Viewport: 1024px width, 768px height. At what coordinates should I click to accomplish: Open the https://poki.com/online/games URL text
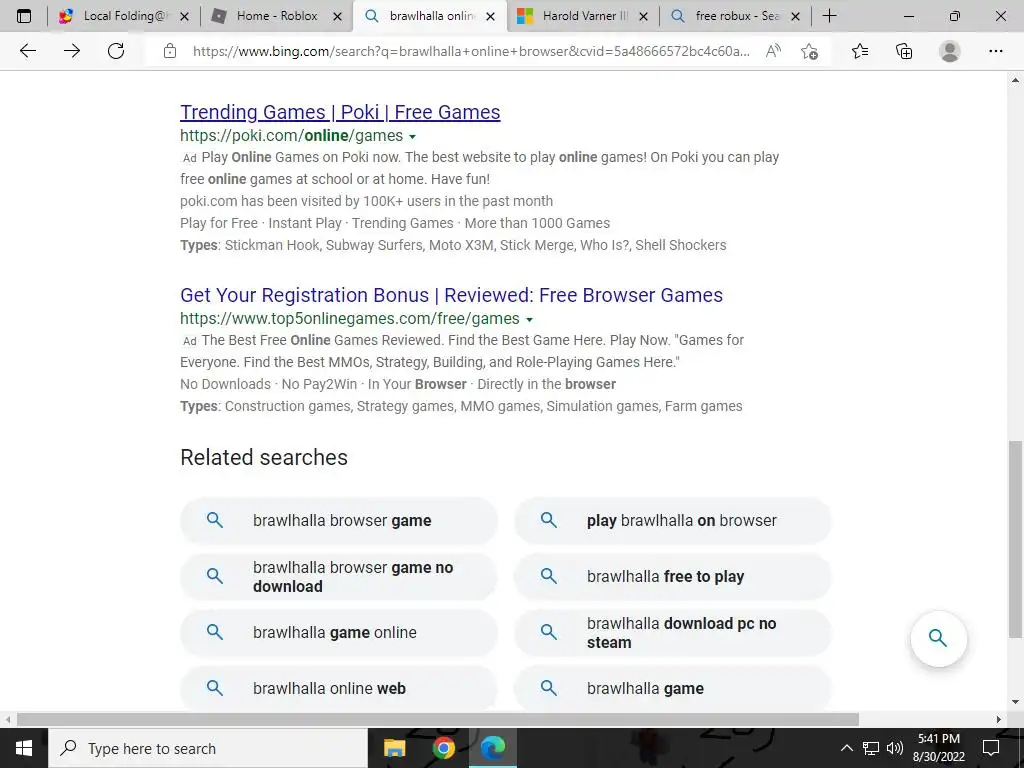click(x=291, y=135)
